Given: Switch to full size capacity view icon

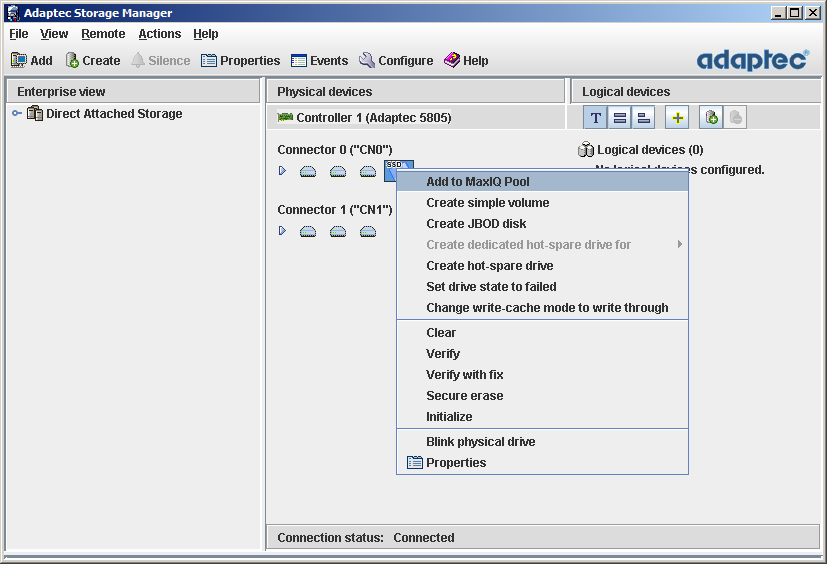Looking at the screenshot, I should [x=620, y=118].
